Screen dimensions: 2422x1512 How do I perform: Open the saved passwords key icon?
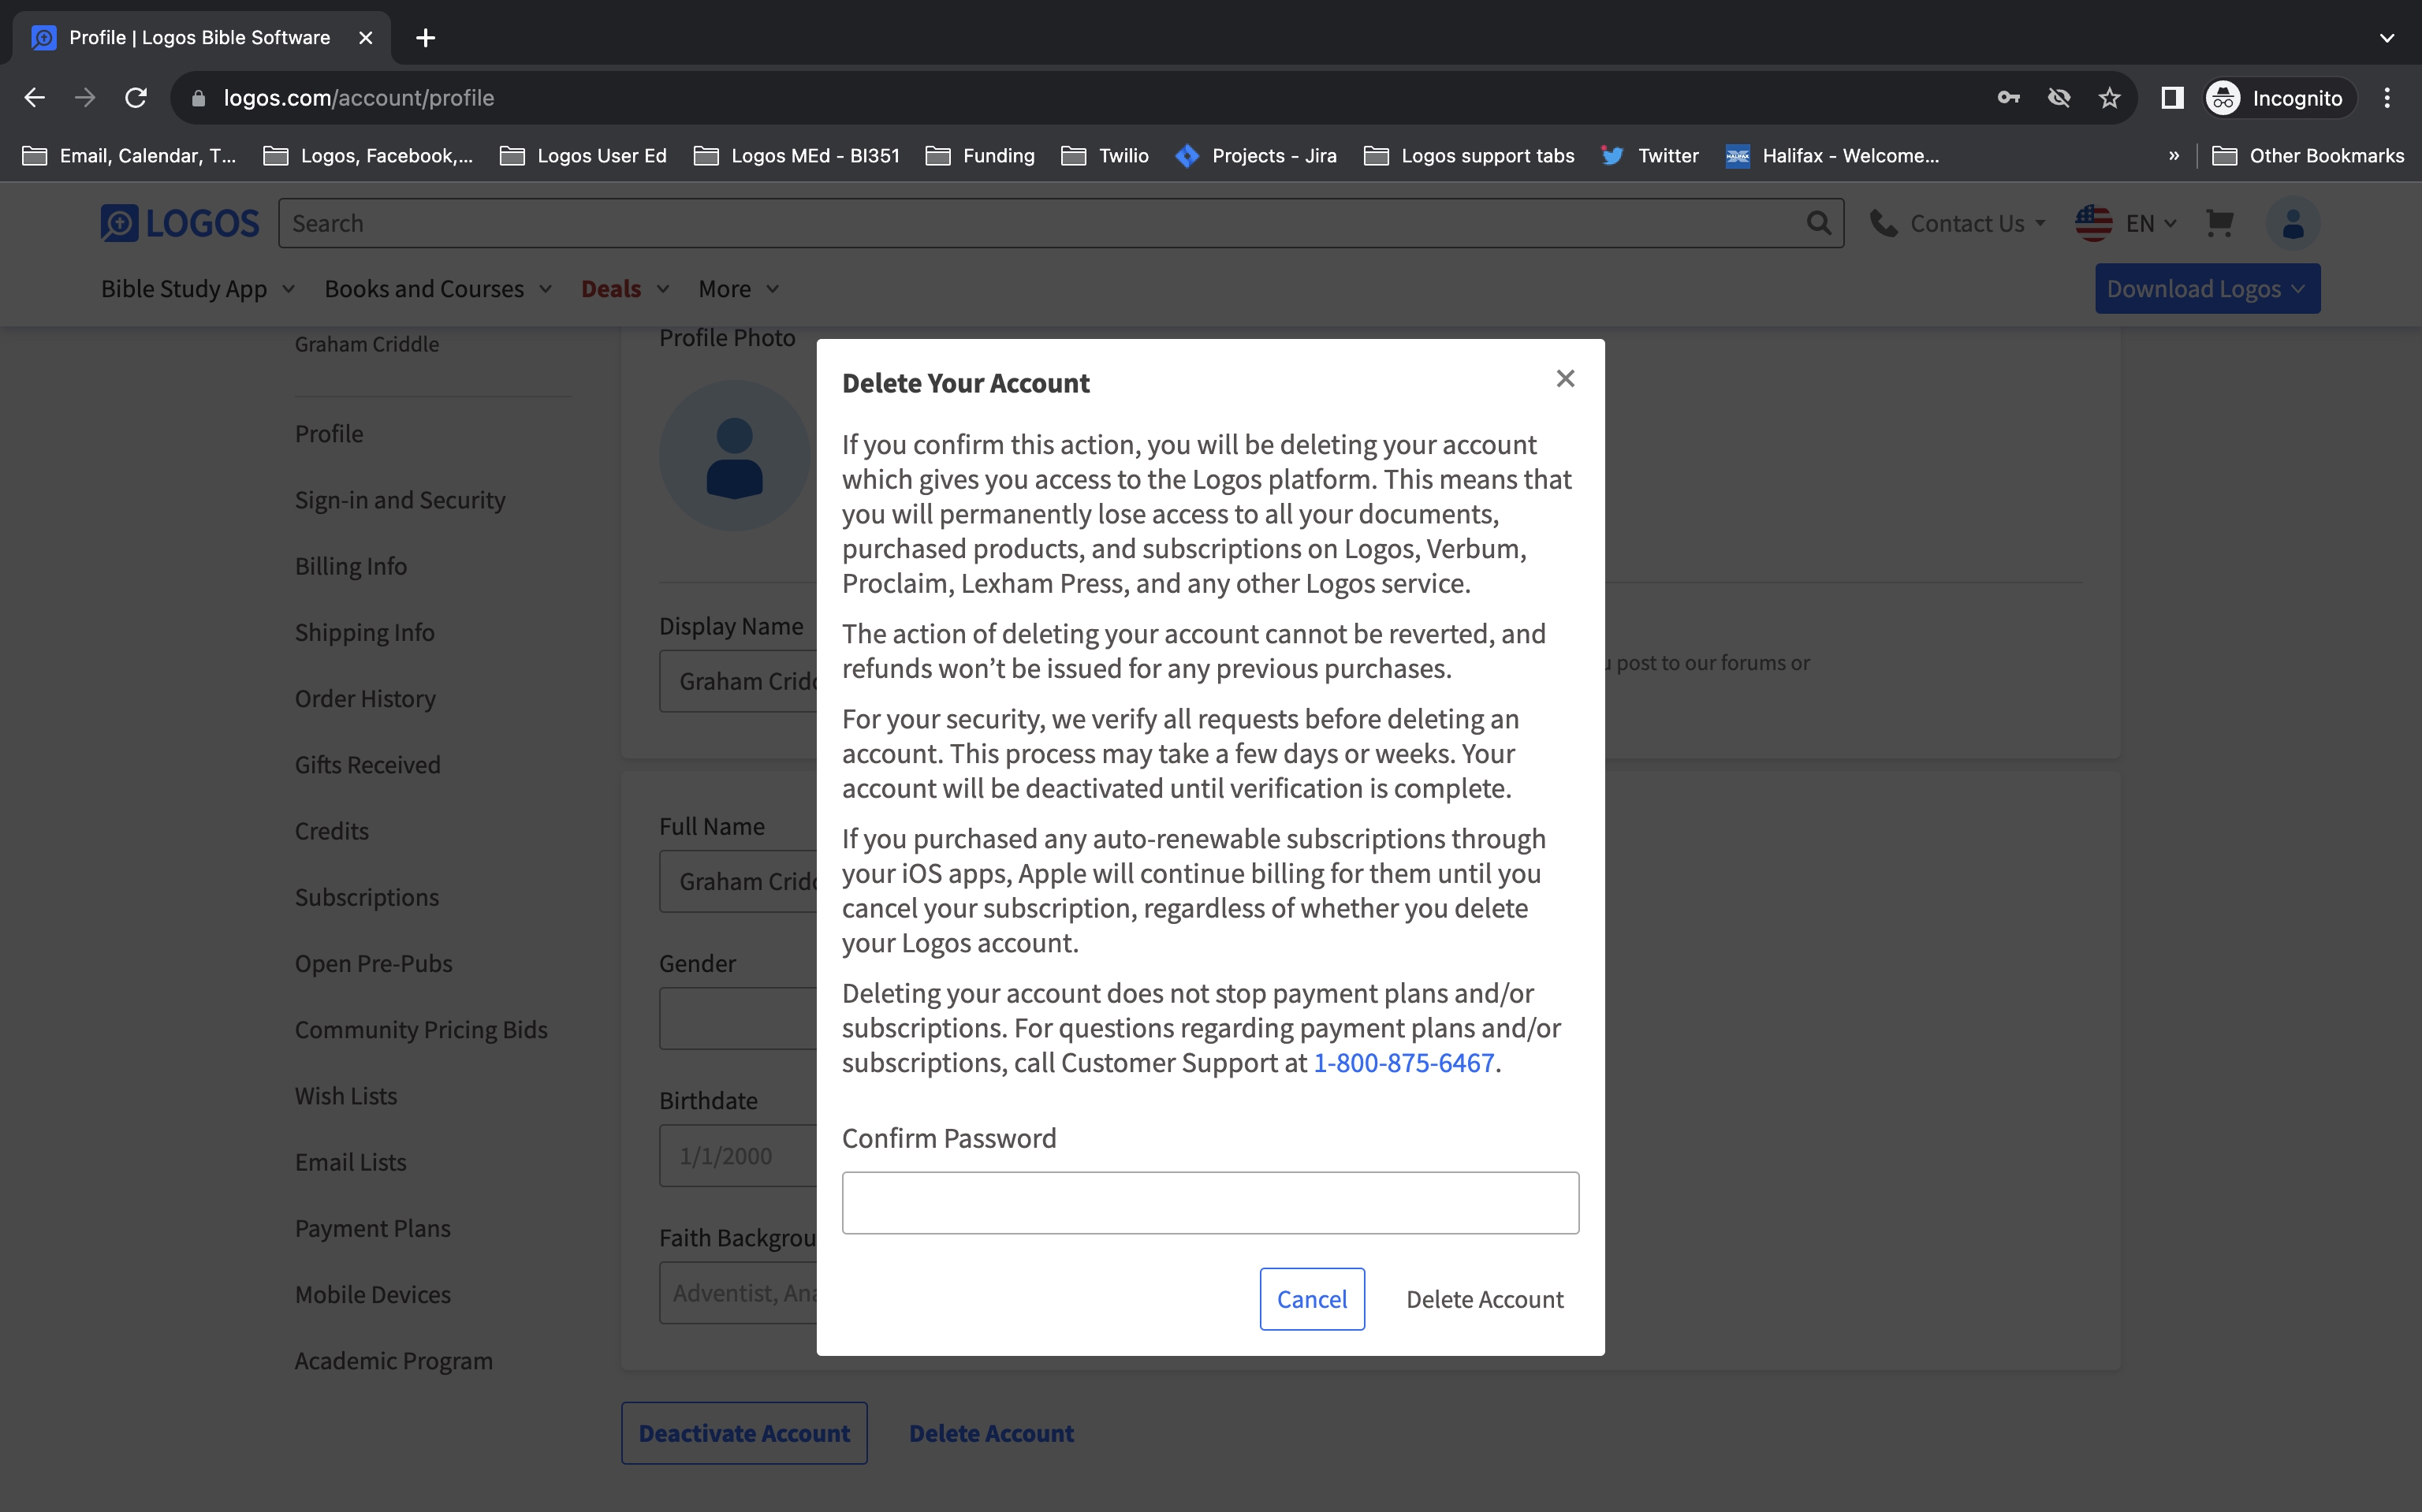tap(2008, 98)
